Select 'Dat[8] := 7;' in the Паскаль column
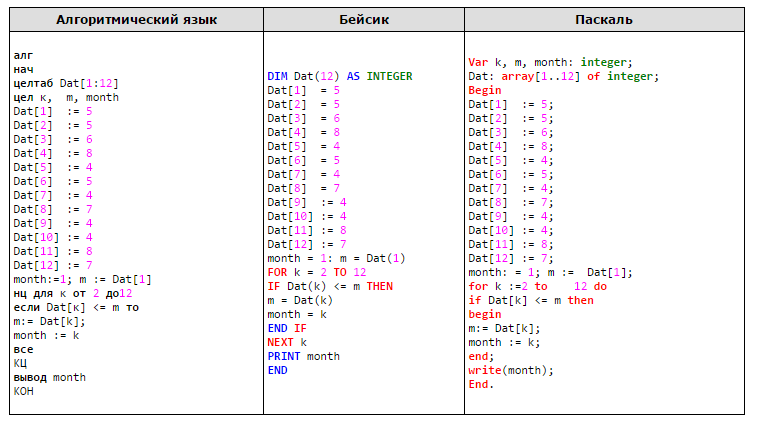This screenshot has width=759, height=432. click(x=511, y=202)
